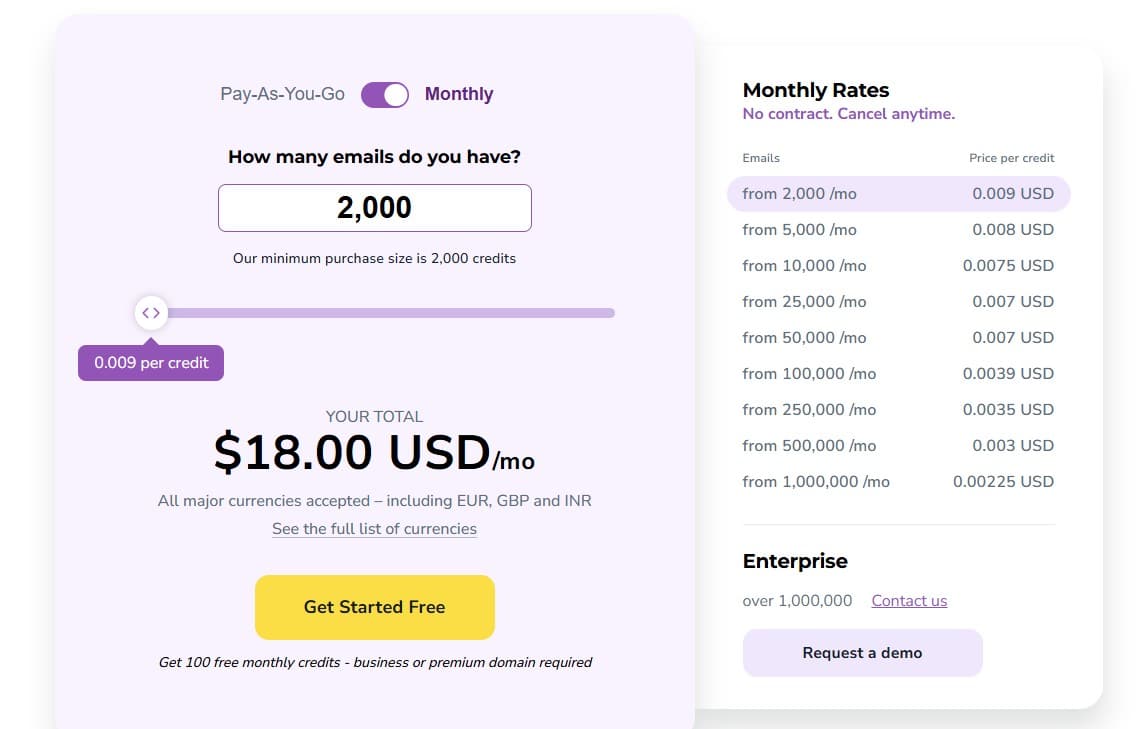Click the email count input field
Screen dimensions: 1147x729
click(x=374, y=207)
